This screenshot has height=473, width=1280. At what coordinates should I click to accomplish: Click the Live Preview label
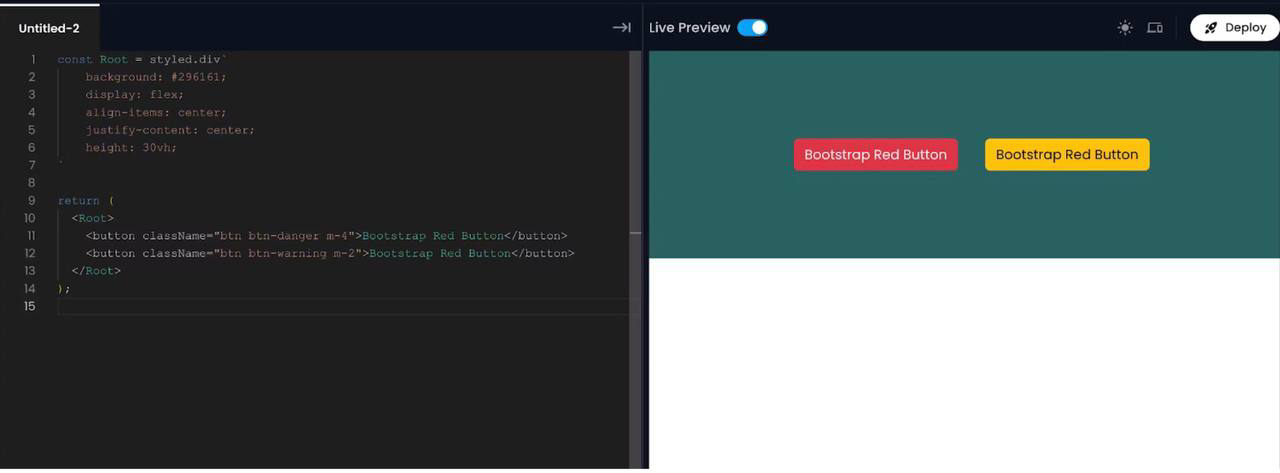click(x=690, y=28)
